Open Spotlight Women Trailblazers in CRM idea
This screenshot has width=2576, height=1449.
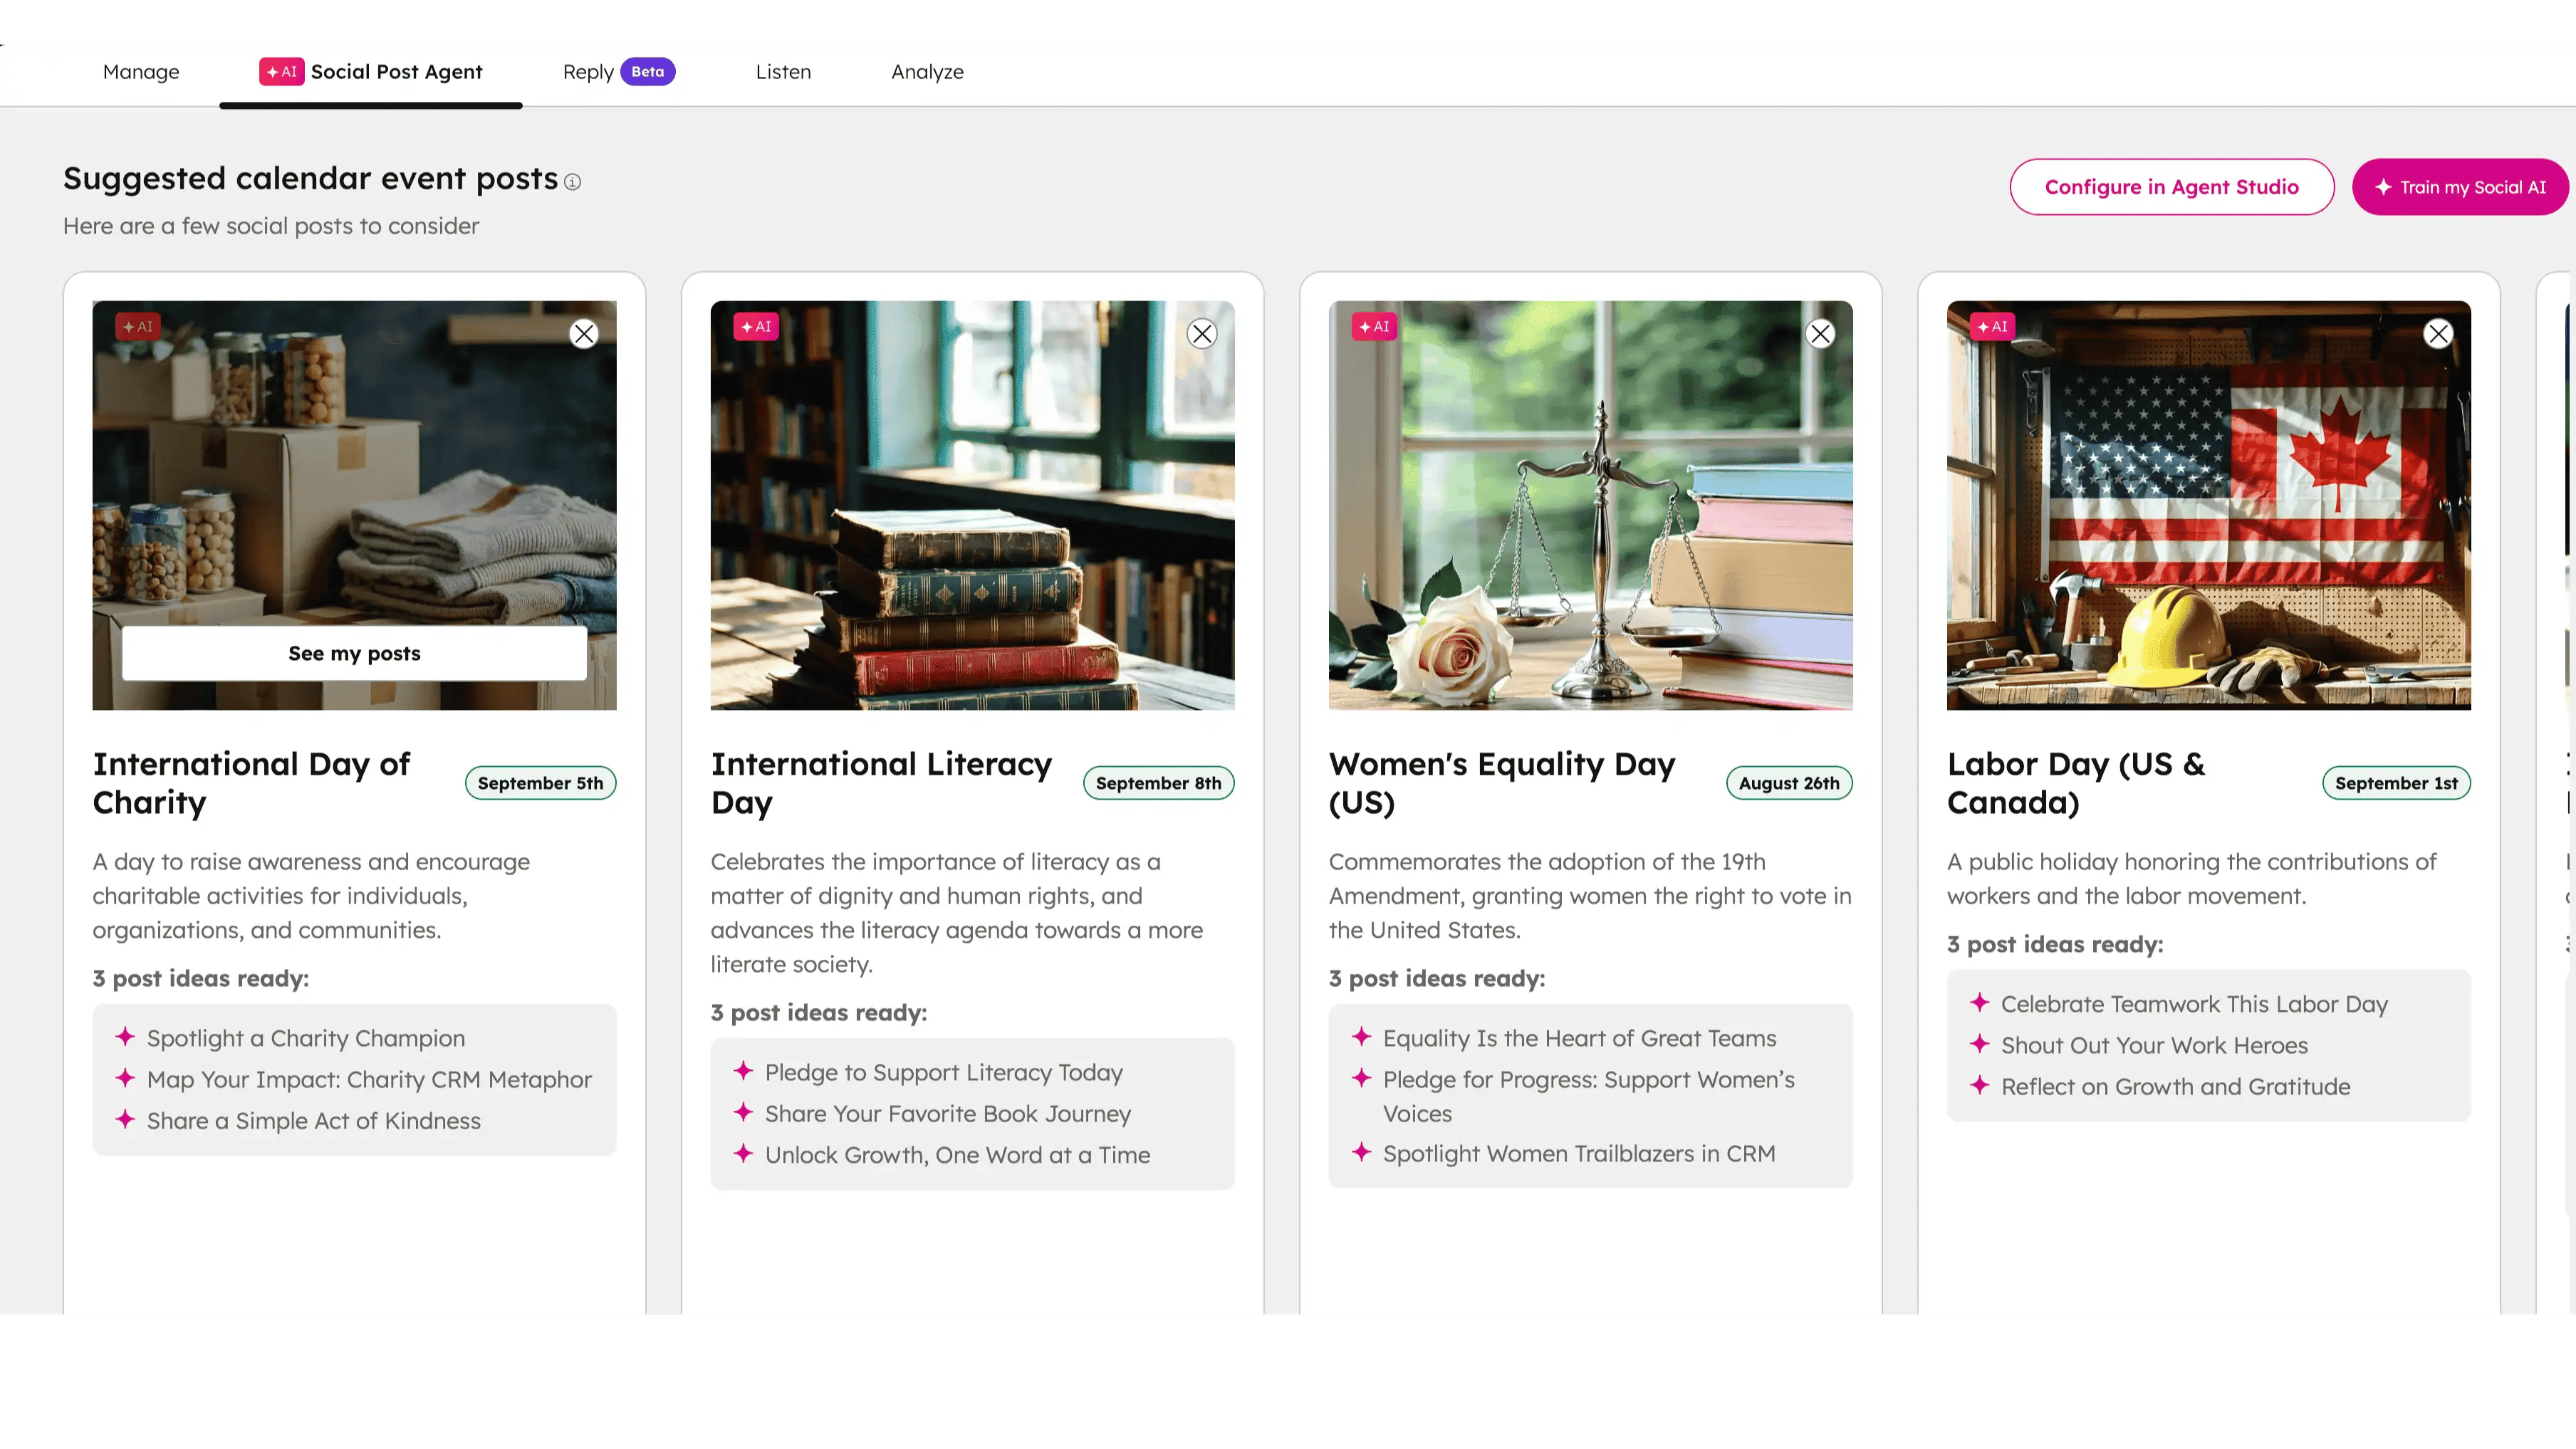pos(1578,1153)
